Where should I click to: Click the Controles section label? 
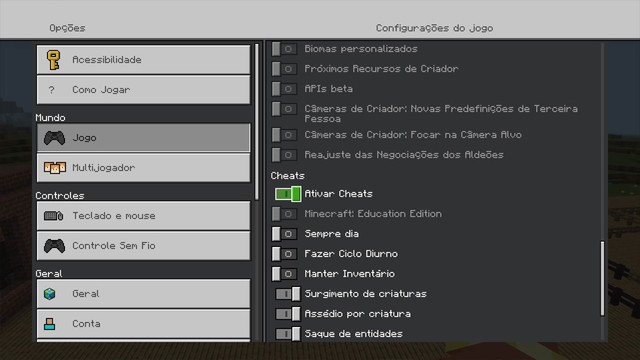coord(60,196)
